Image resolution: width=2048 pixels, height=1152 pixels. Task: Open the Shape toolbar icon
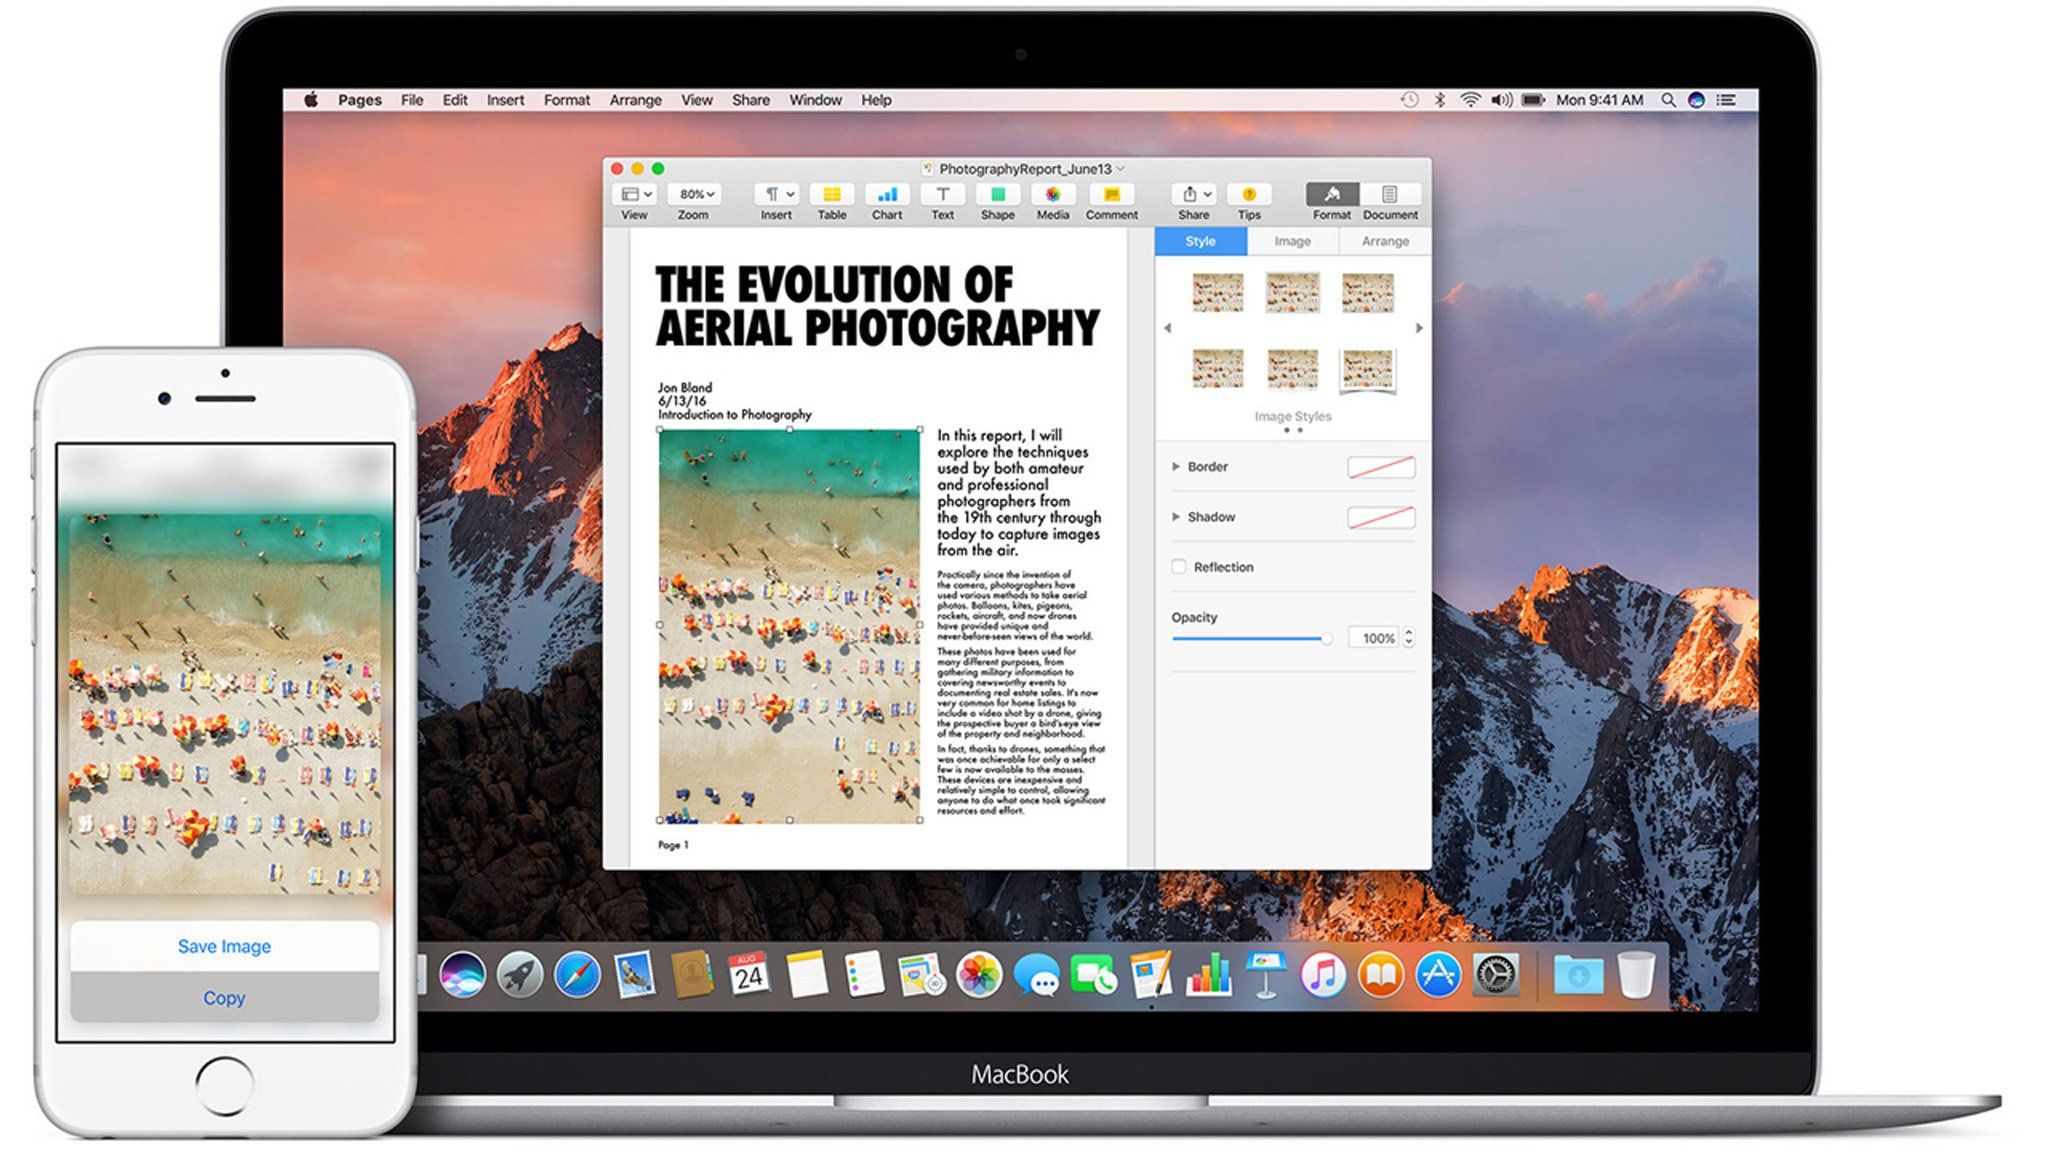tap(997, 194)
